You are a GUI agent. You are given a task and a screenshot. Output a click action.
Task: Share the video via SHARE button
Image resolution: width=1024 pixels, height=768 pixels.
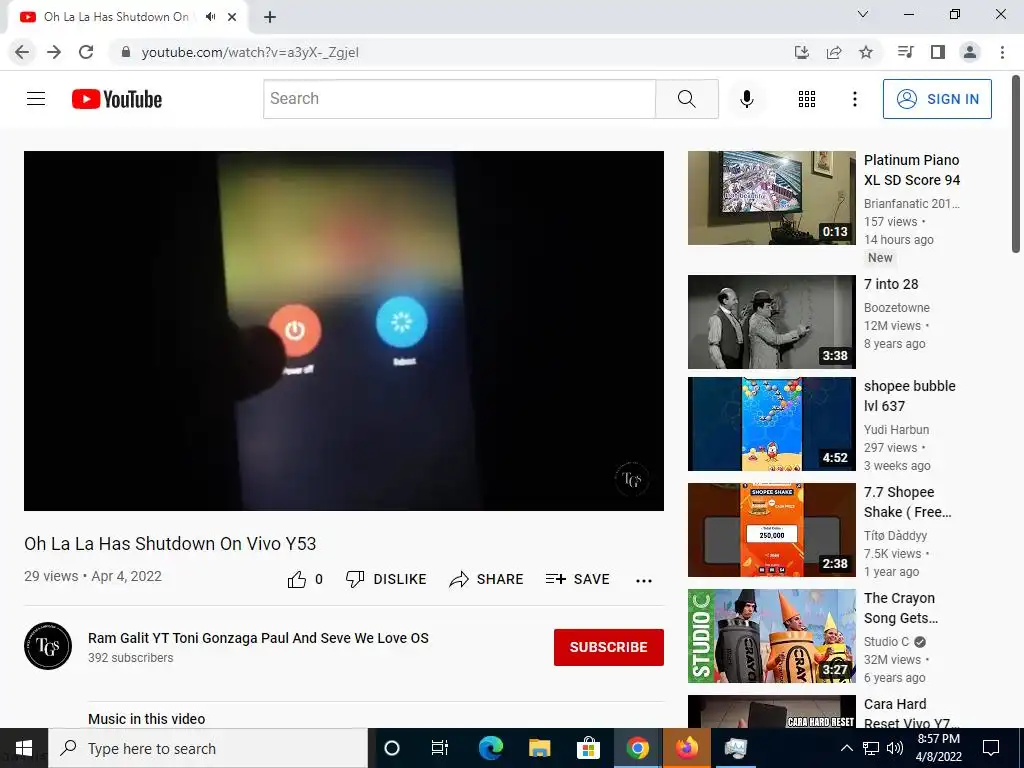(x=487, y=579)
